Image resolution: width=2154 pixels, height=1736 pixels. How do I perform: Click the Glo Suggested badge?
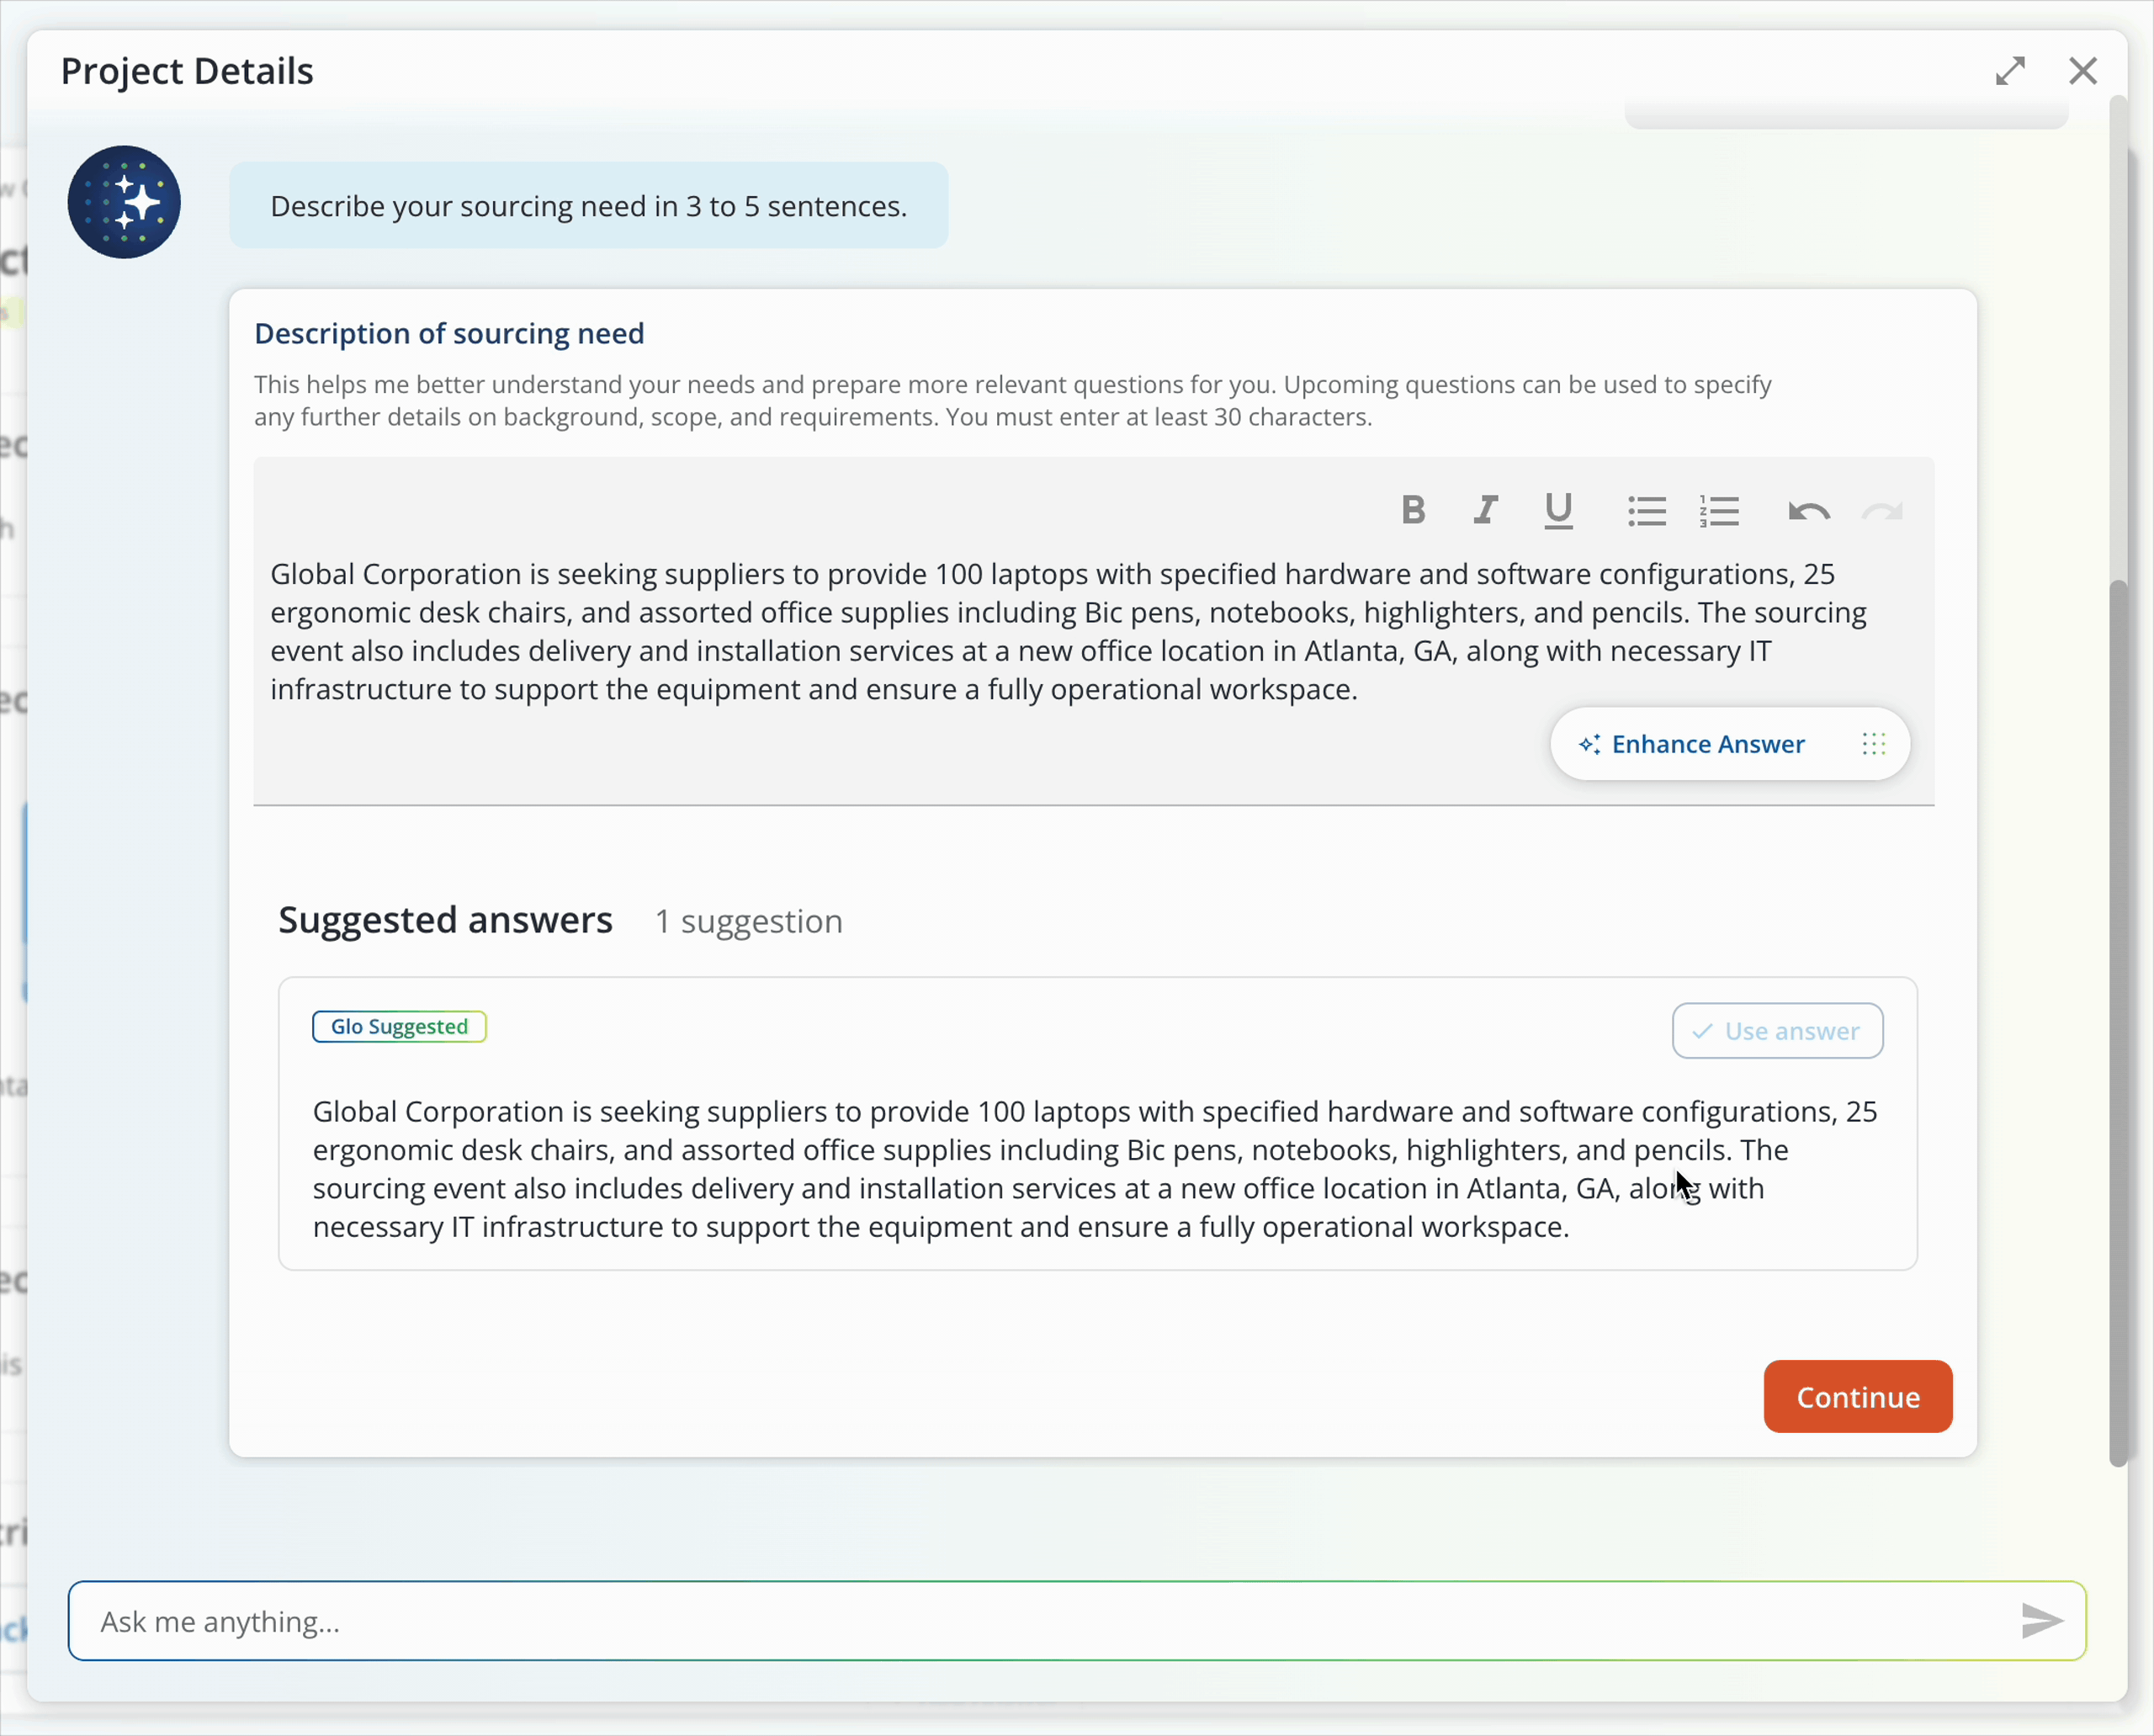[x=399, y=1026]
